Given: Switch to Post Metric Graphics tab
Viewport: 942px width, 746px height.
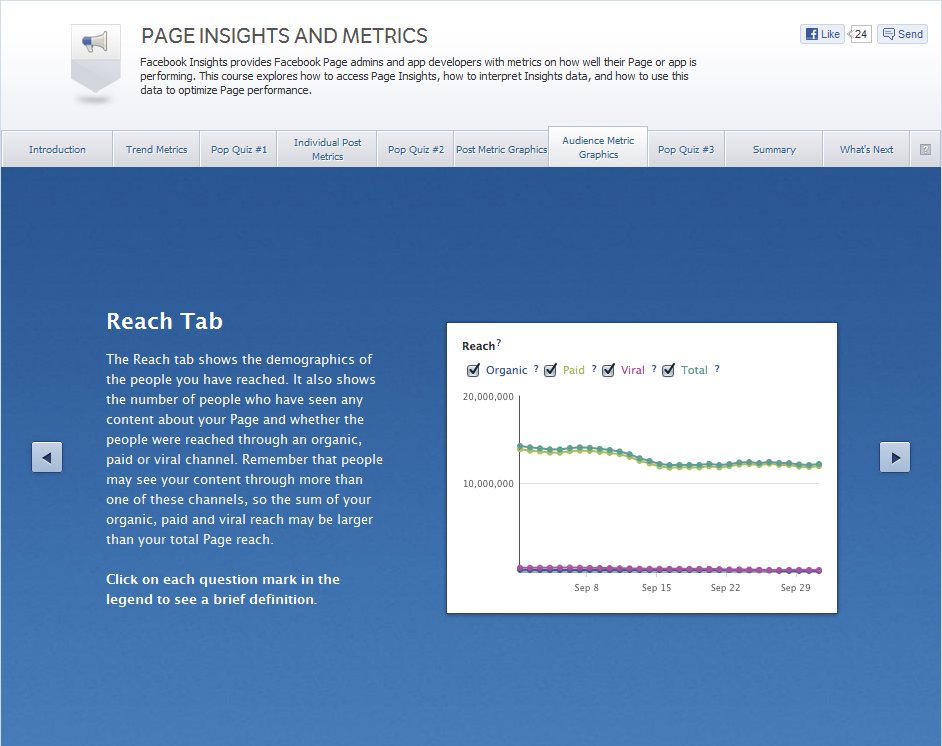Looking at the screenshot, I should [x=502, y=150].
